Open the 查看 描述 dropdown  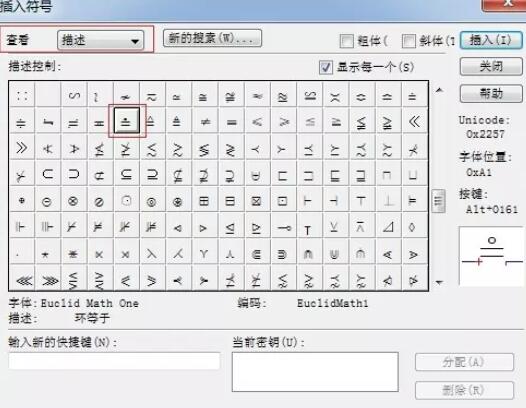coord(101,40)
